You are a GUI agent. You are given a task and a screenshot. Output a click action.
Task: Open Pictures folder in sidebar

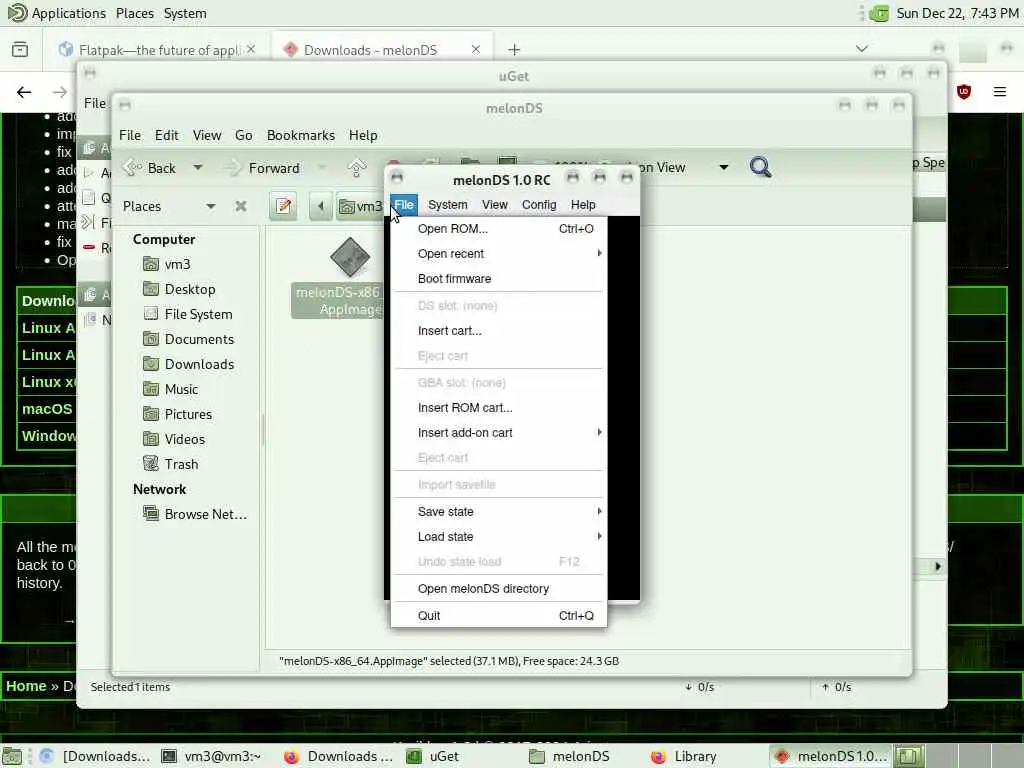tap(187, 414)
